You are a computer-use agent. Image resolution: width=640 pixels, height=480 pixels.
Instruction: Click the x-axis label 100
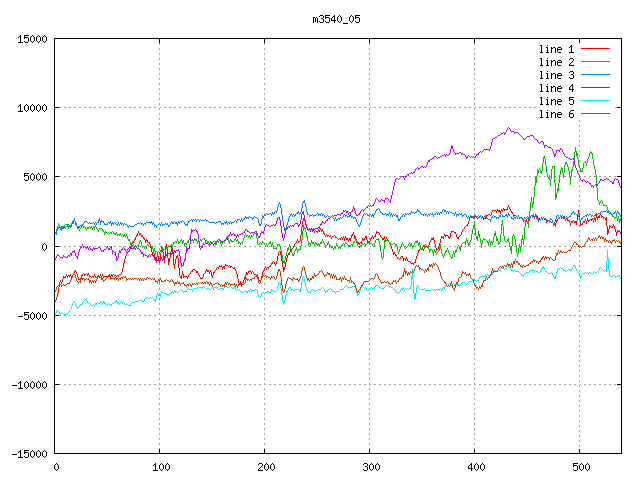click(161, 467)
